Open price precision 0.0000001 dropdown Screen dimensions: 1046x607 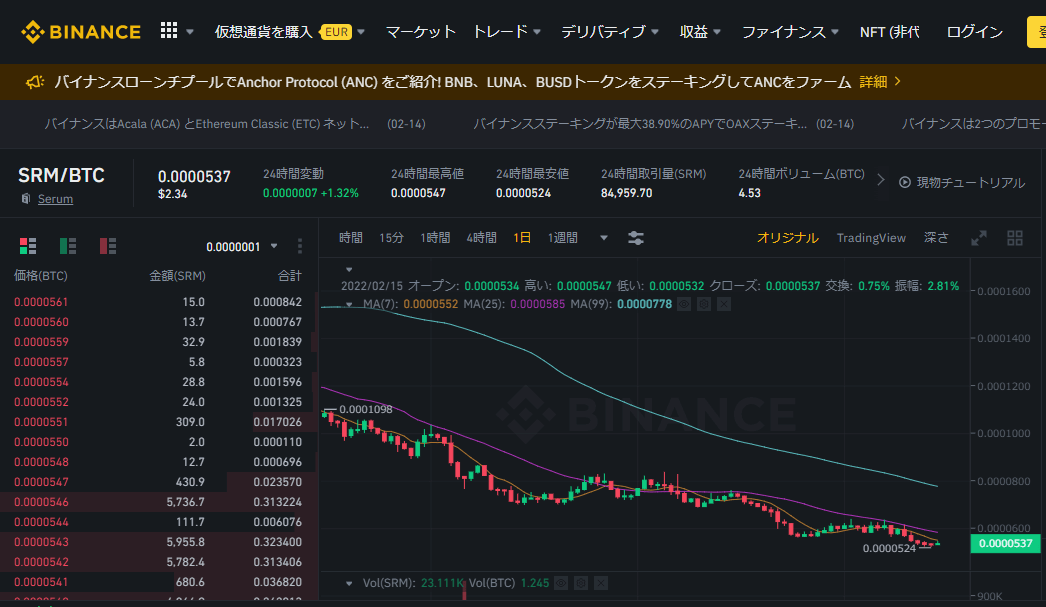point(241,247)
